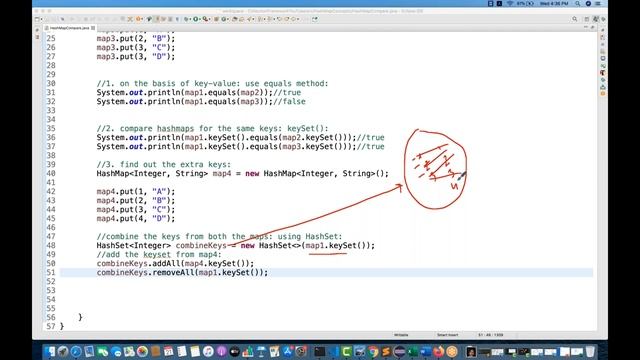
Task: Launch Safari from the Dock
Action: (76, 351)
